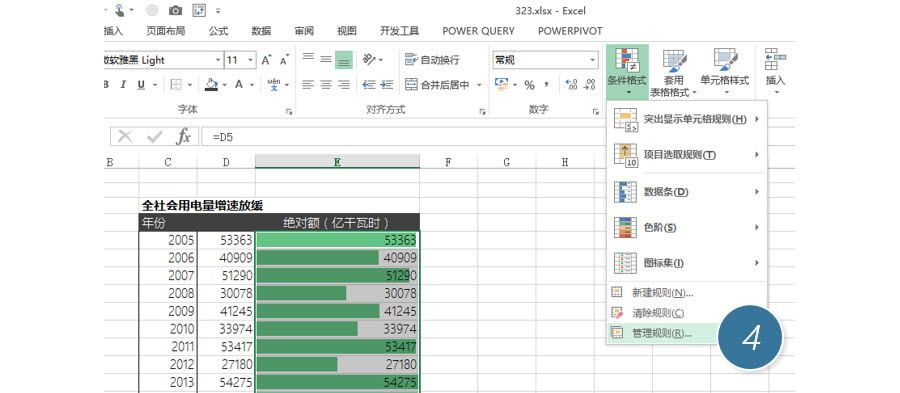
Task: Center text horizontally
Action: pos(326,85)
